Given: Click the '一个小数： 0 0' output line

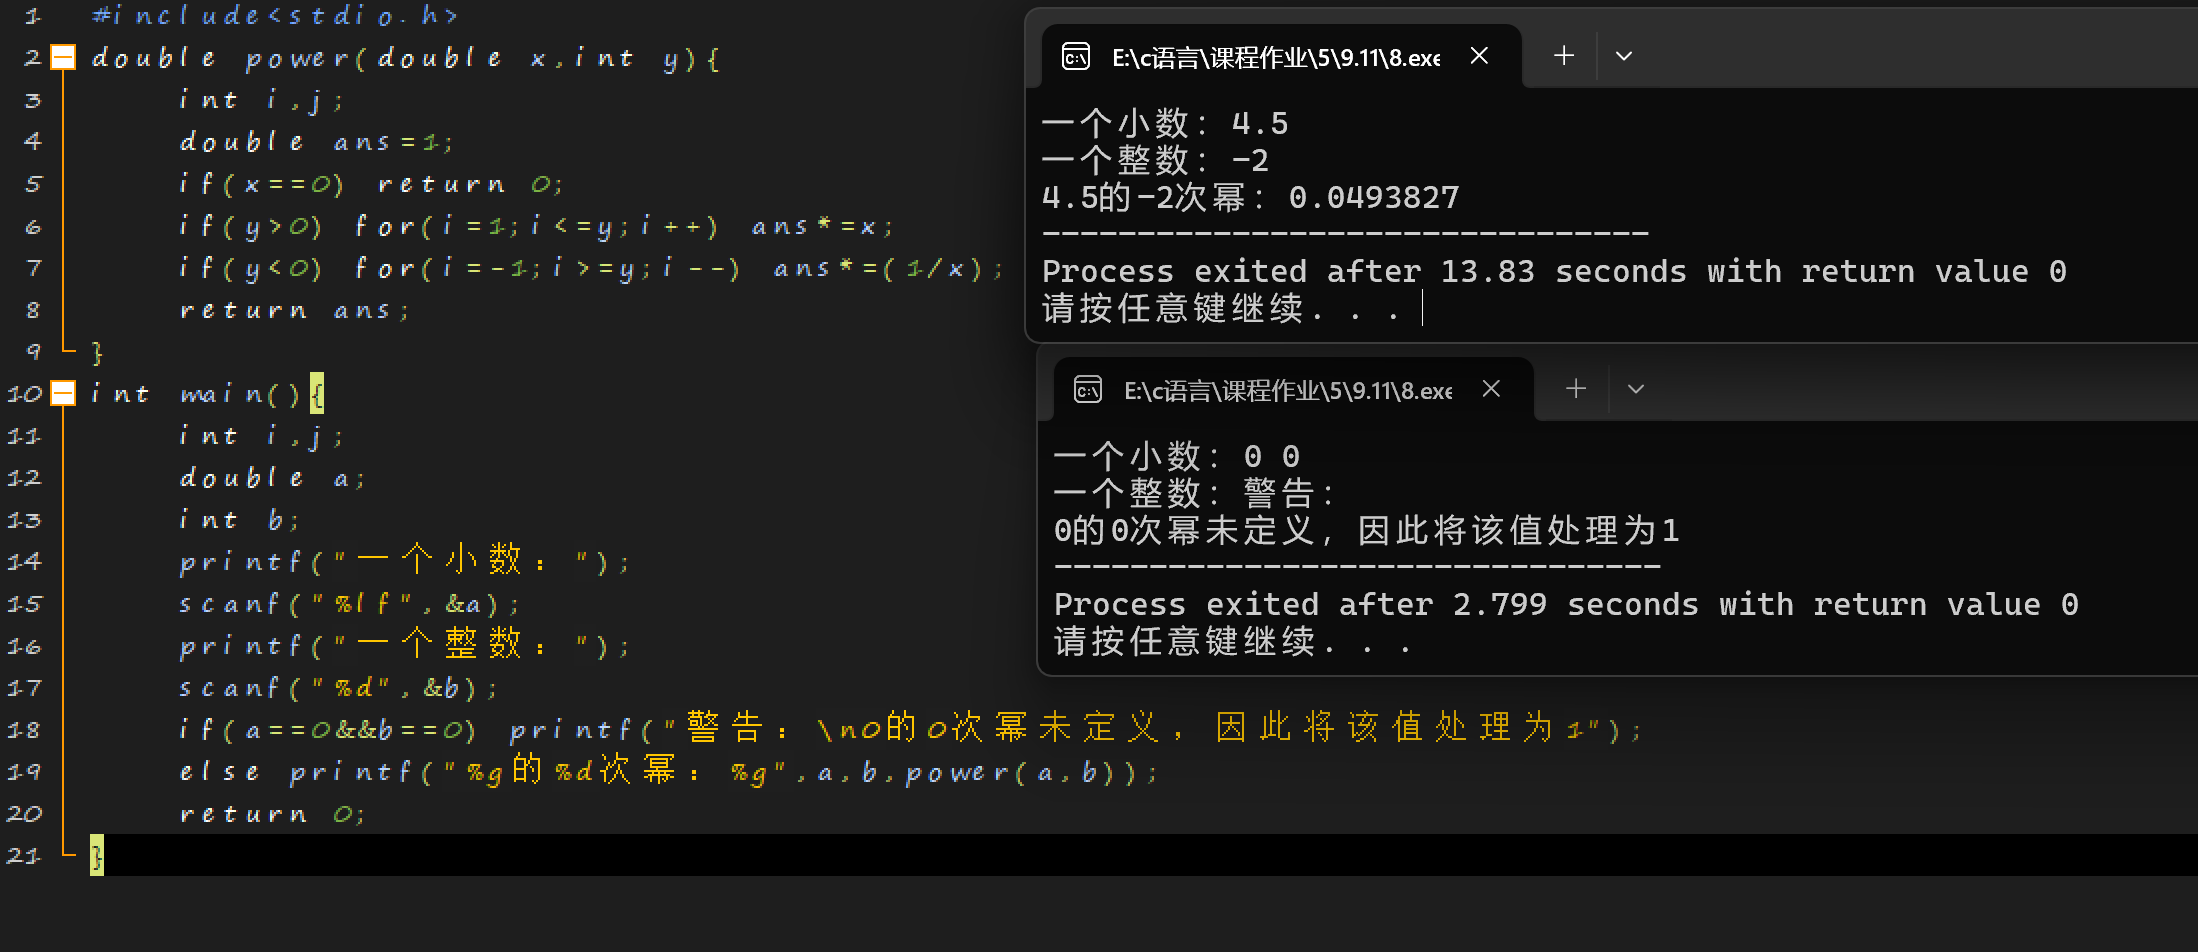Looking at the screenshot, I should tap(1177, 457).
